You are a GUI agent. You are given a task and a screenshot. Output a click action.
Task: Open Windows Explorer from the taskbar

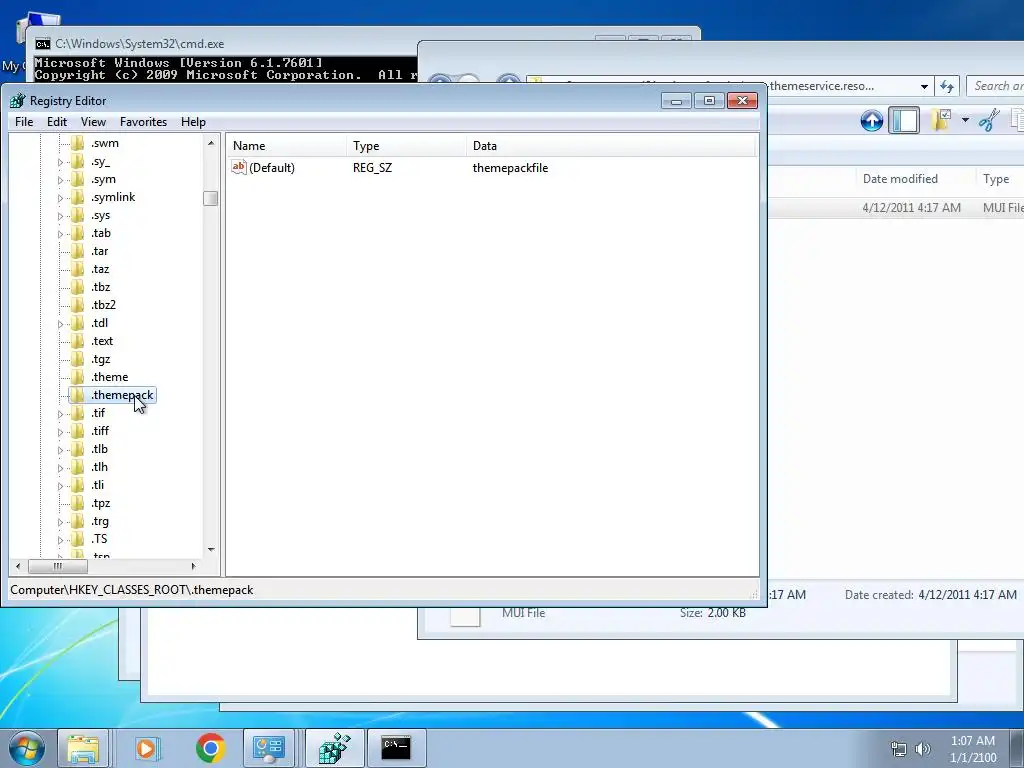(x=83, y=748)
